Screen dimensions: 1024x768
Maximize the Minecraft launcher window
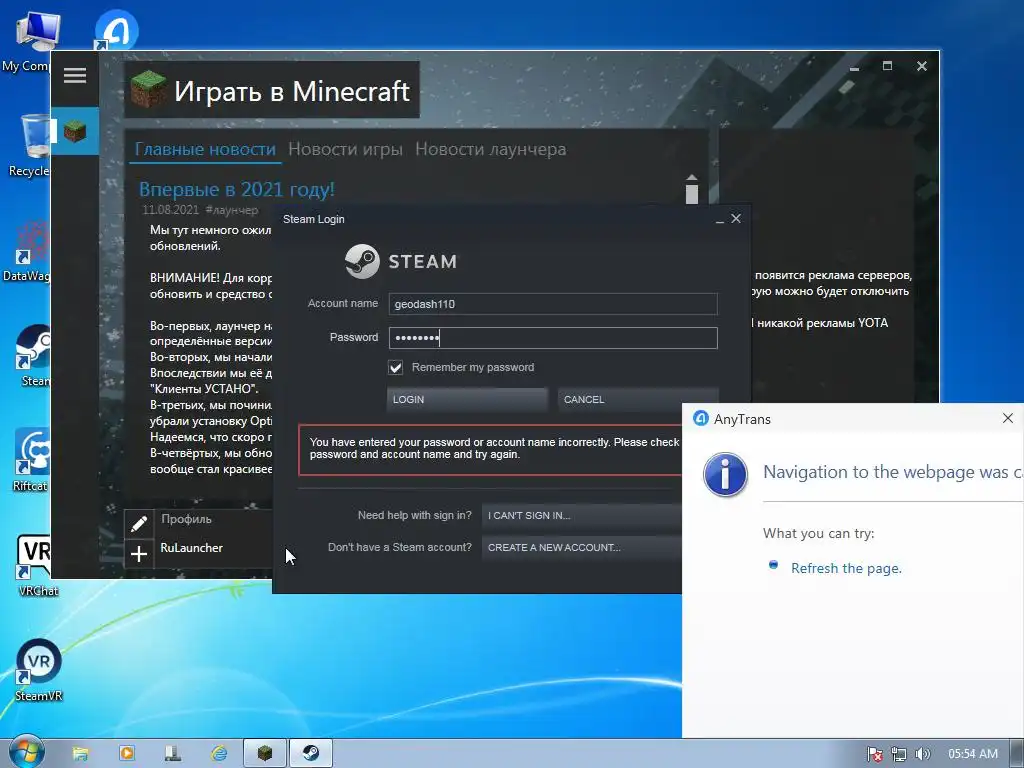(888, 66)
